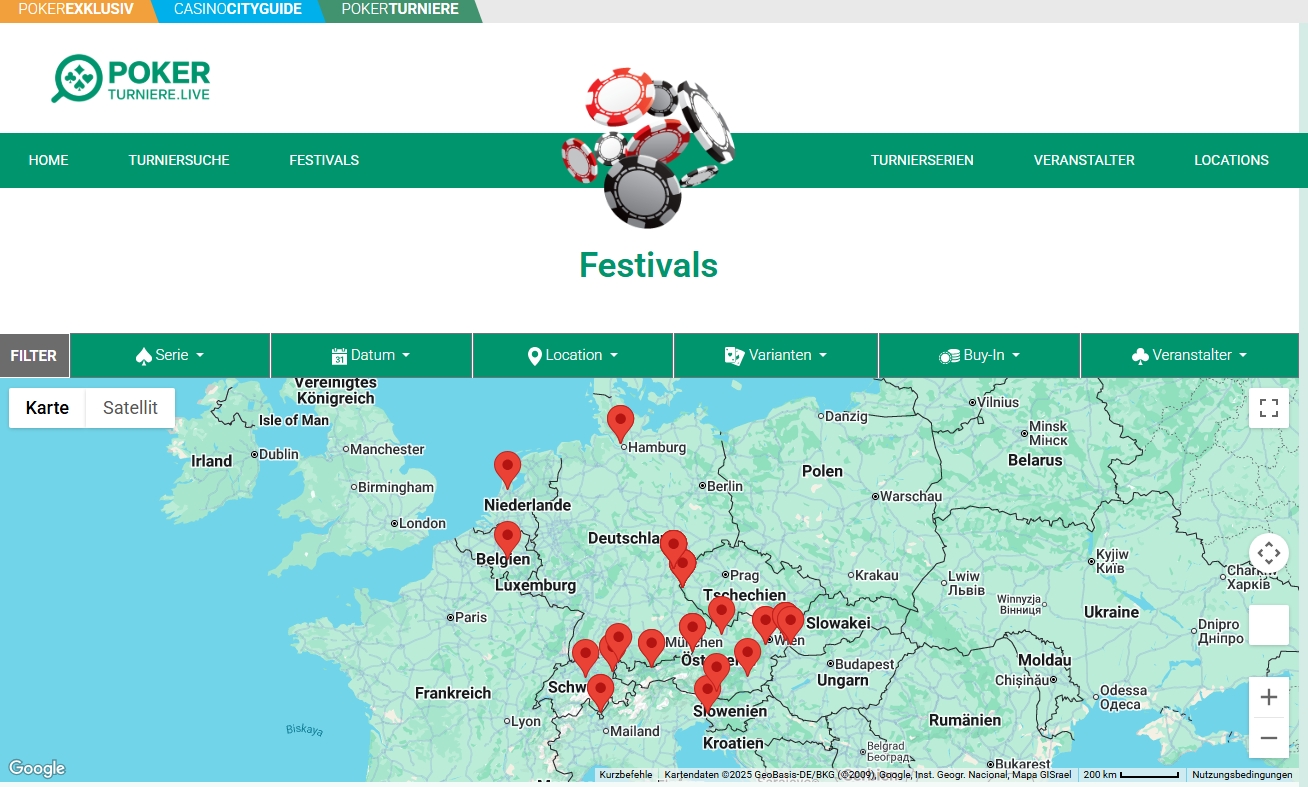The width and height of the screenshot is (1308, 787).
Task: Expand the Serie filter dropdown
Action: point(170,356)
